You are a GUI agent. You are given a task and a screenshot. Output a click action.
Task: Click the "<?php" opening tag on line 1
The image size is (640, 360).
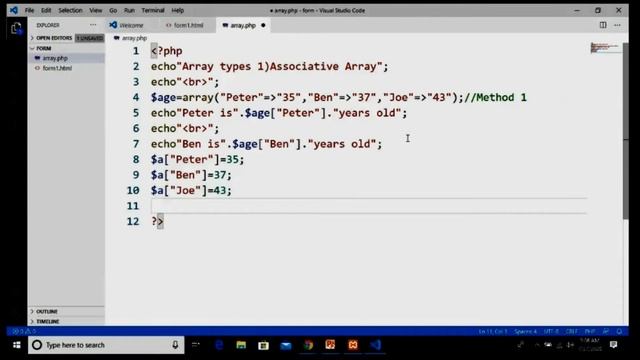(x=167, y=51)
